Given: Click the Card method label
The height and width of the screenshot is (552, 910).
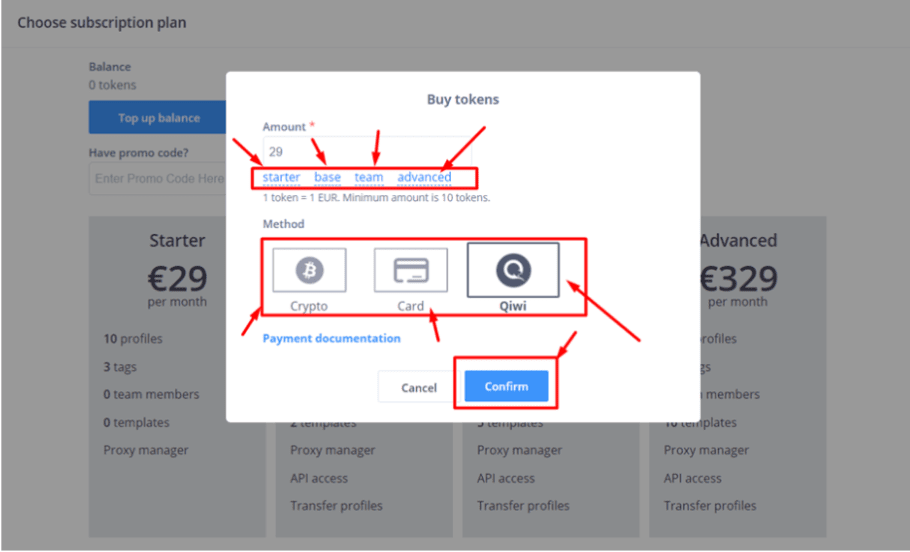Looking at the screenshot, I should click(x=411, y=306).
